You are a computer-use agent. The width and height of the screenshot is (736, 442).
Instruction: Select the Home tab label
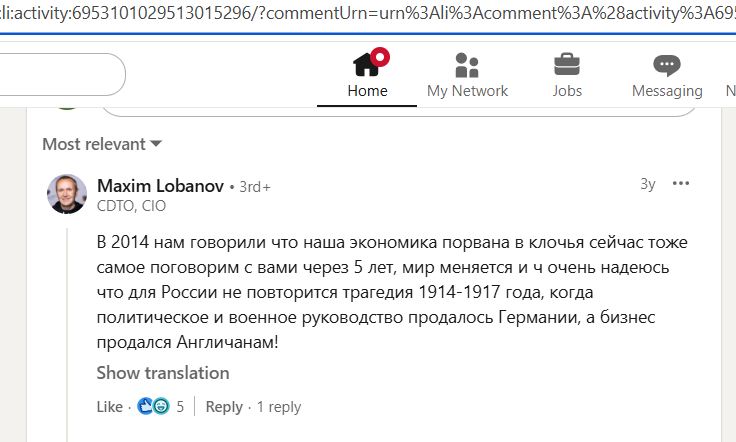367,91
